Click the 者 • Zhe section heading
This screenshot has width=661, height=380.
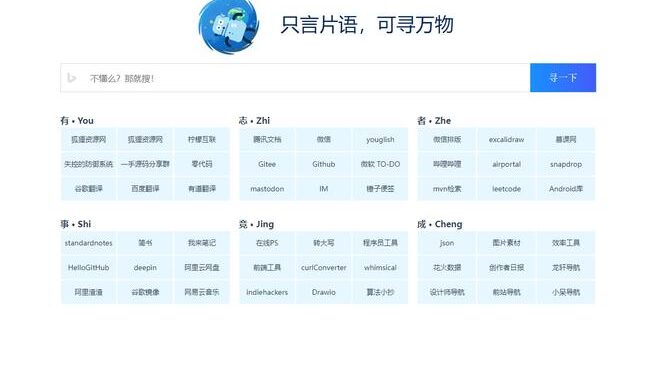click(x=434, y=121)
